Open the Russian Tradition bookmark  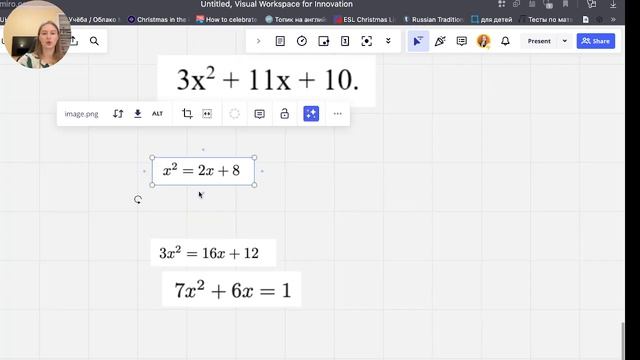(x=433, y=19)
